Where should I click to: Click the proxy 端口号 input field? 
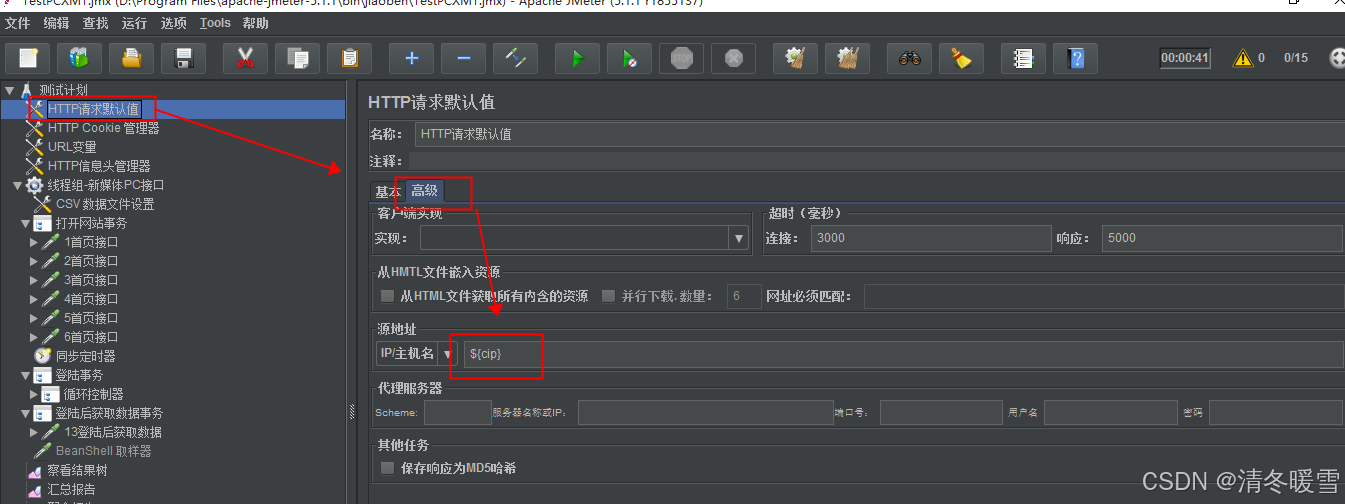click(x=941, y=412)
